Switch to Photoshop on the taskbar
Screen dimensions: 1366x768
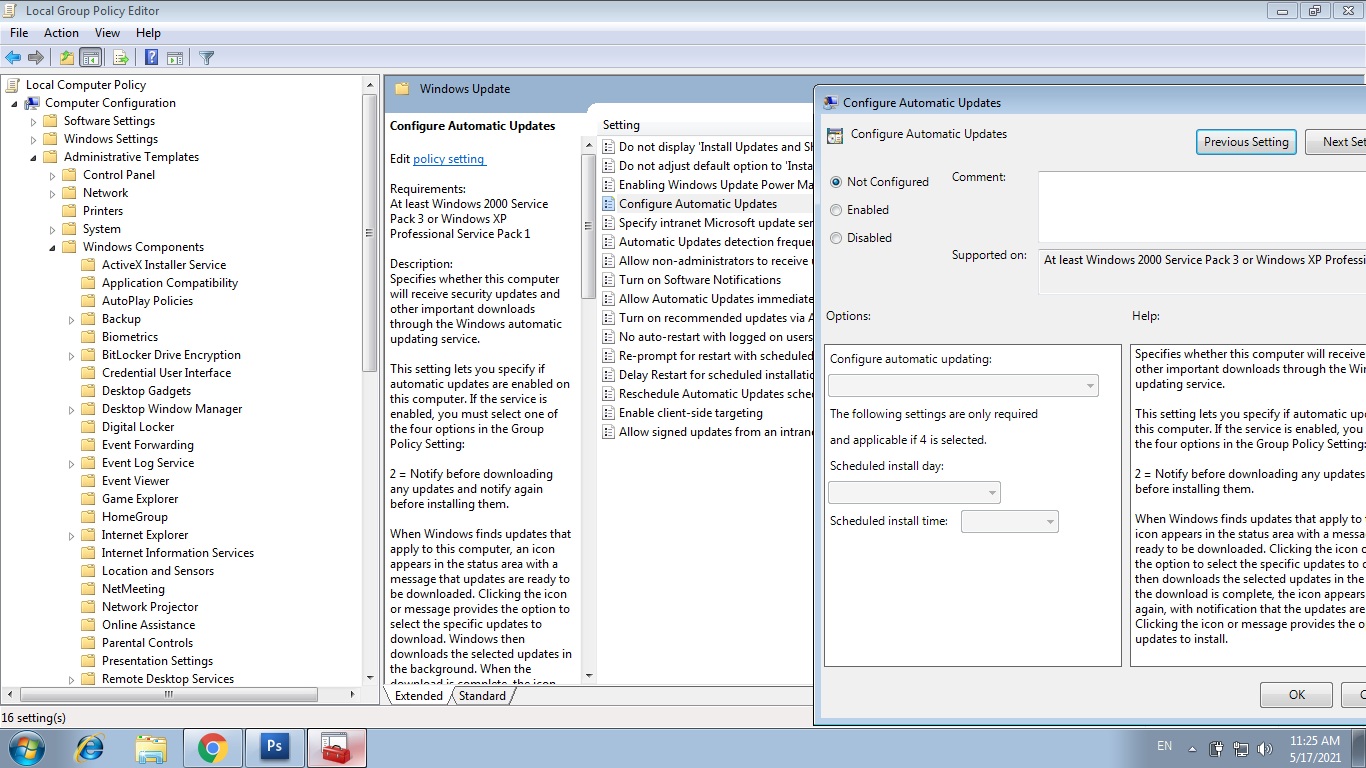[273, 748]
